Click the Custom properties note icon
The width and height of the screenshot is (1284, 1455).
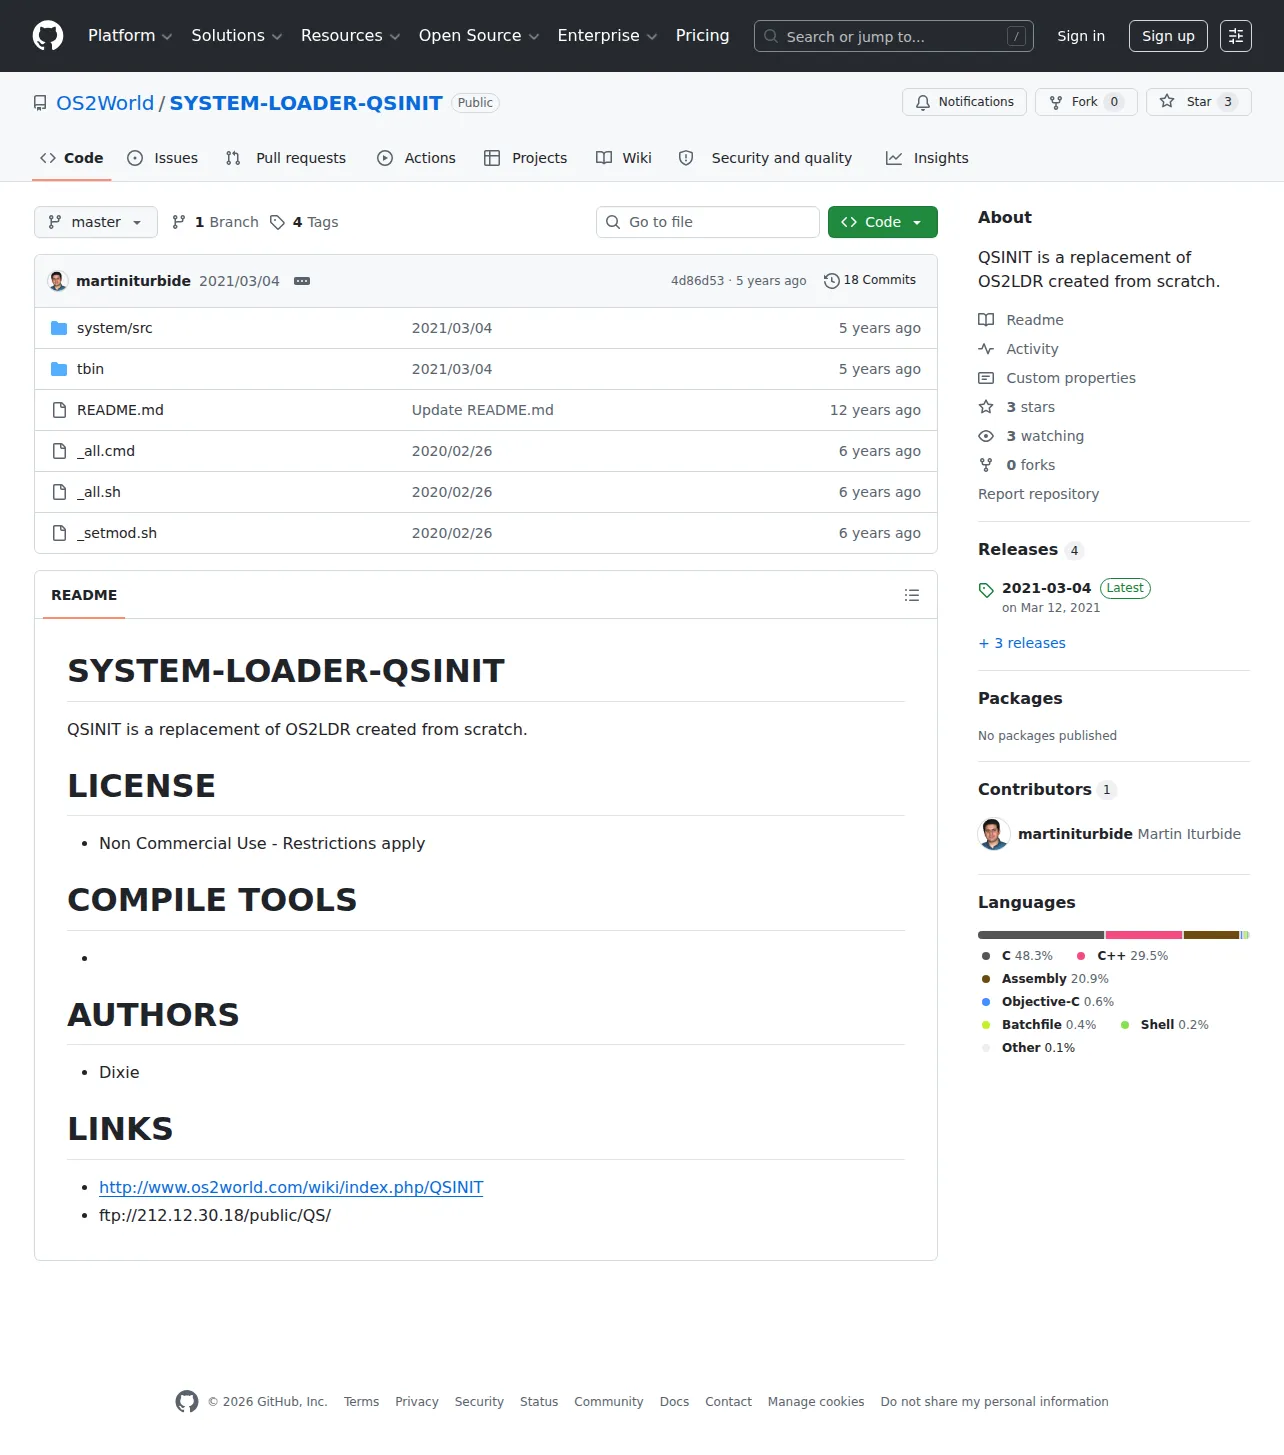coord(986,378)
